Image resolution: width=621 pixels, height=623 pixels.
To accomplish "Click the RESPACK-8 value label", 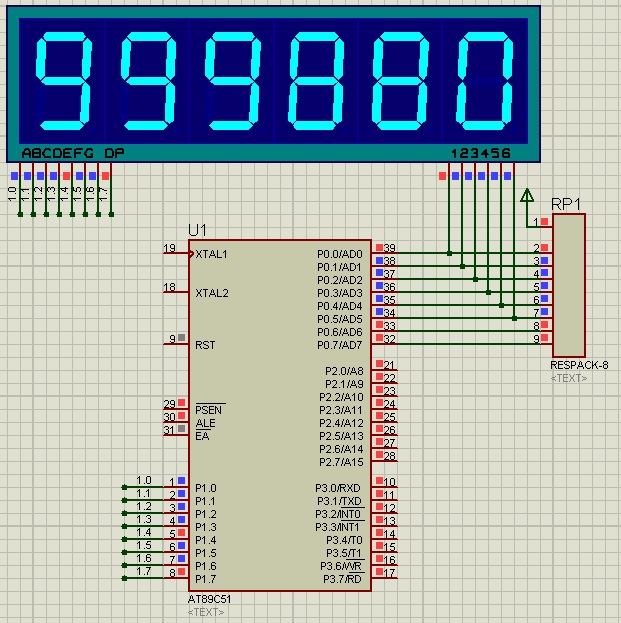I will pos(579,365).
